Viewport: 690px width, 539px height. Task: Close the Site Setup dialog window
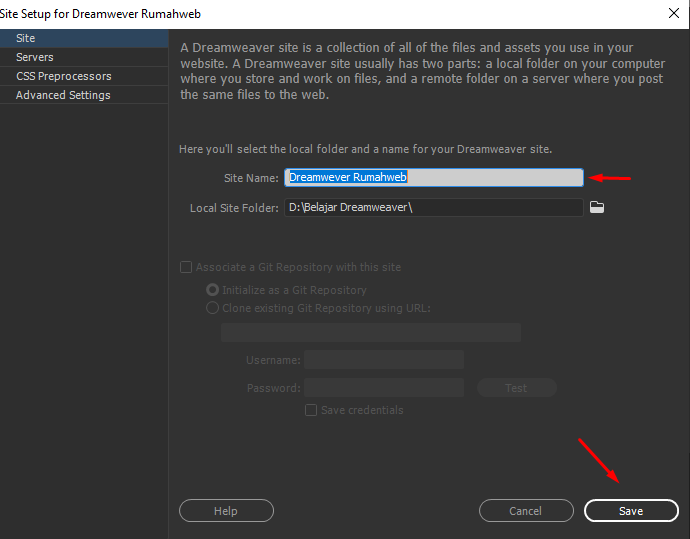coord(674,13)
